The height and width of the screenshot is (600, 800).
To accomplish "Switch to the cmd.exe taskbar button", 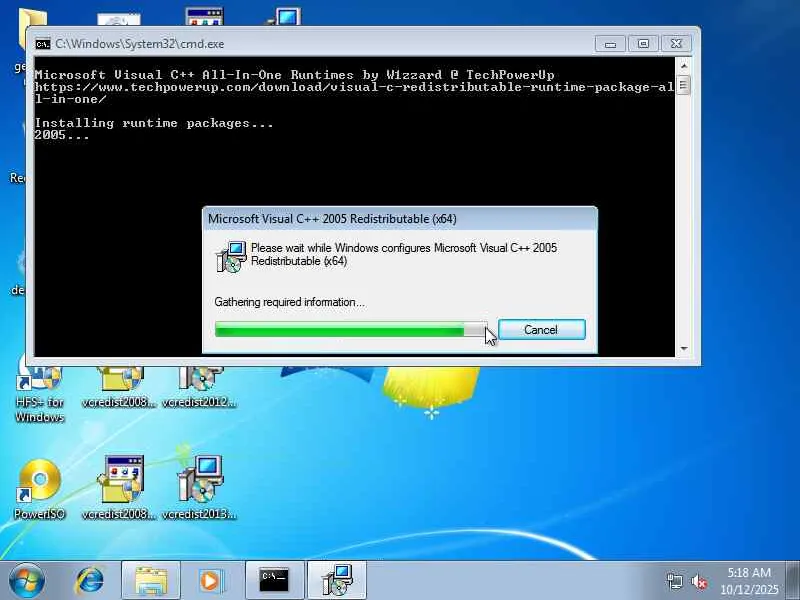I will [x=274, y=581].
